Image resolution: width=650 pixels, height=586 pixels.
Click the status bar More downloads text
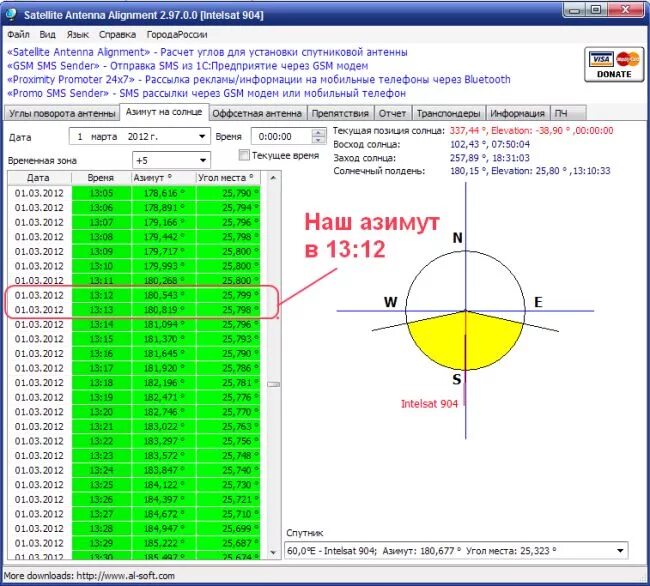click(x=89, y=576)
